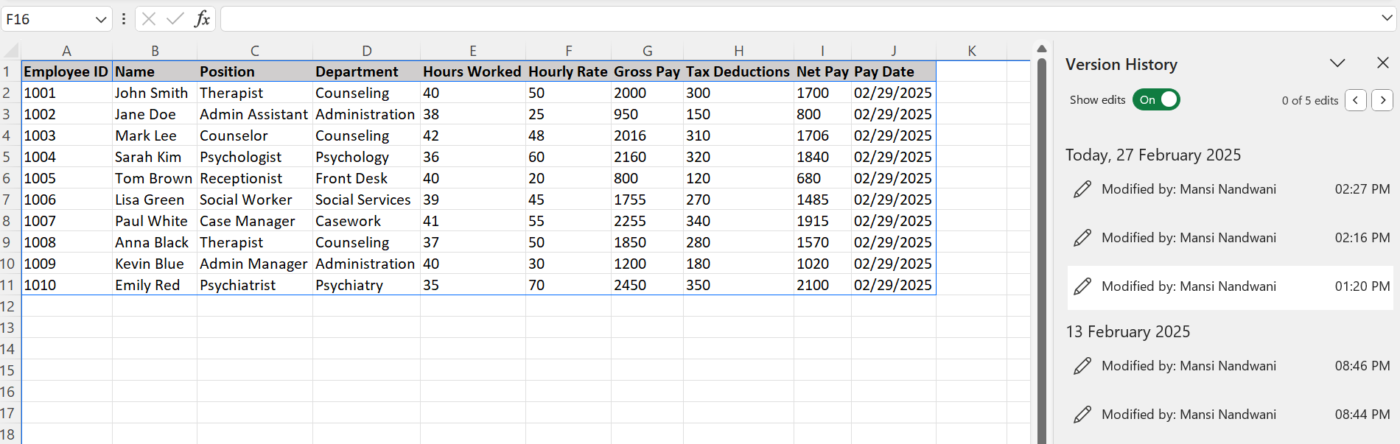1400x444 pixels.
Task: Click pencil icon for 08:46 PM version
Action: point(1081,366)
